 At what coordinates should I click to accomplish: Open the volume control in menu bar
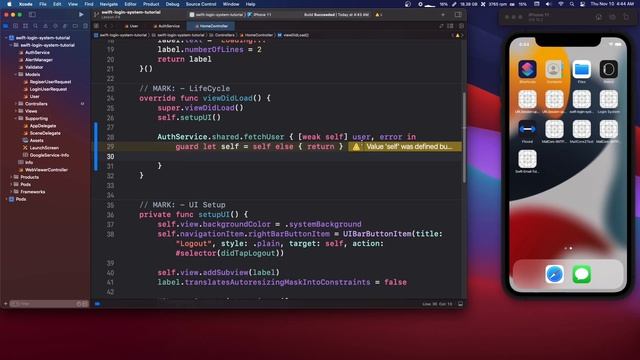click(549, 4)
